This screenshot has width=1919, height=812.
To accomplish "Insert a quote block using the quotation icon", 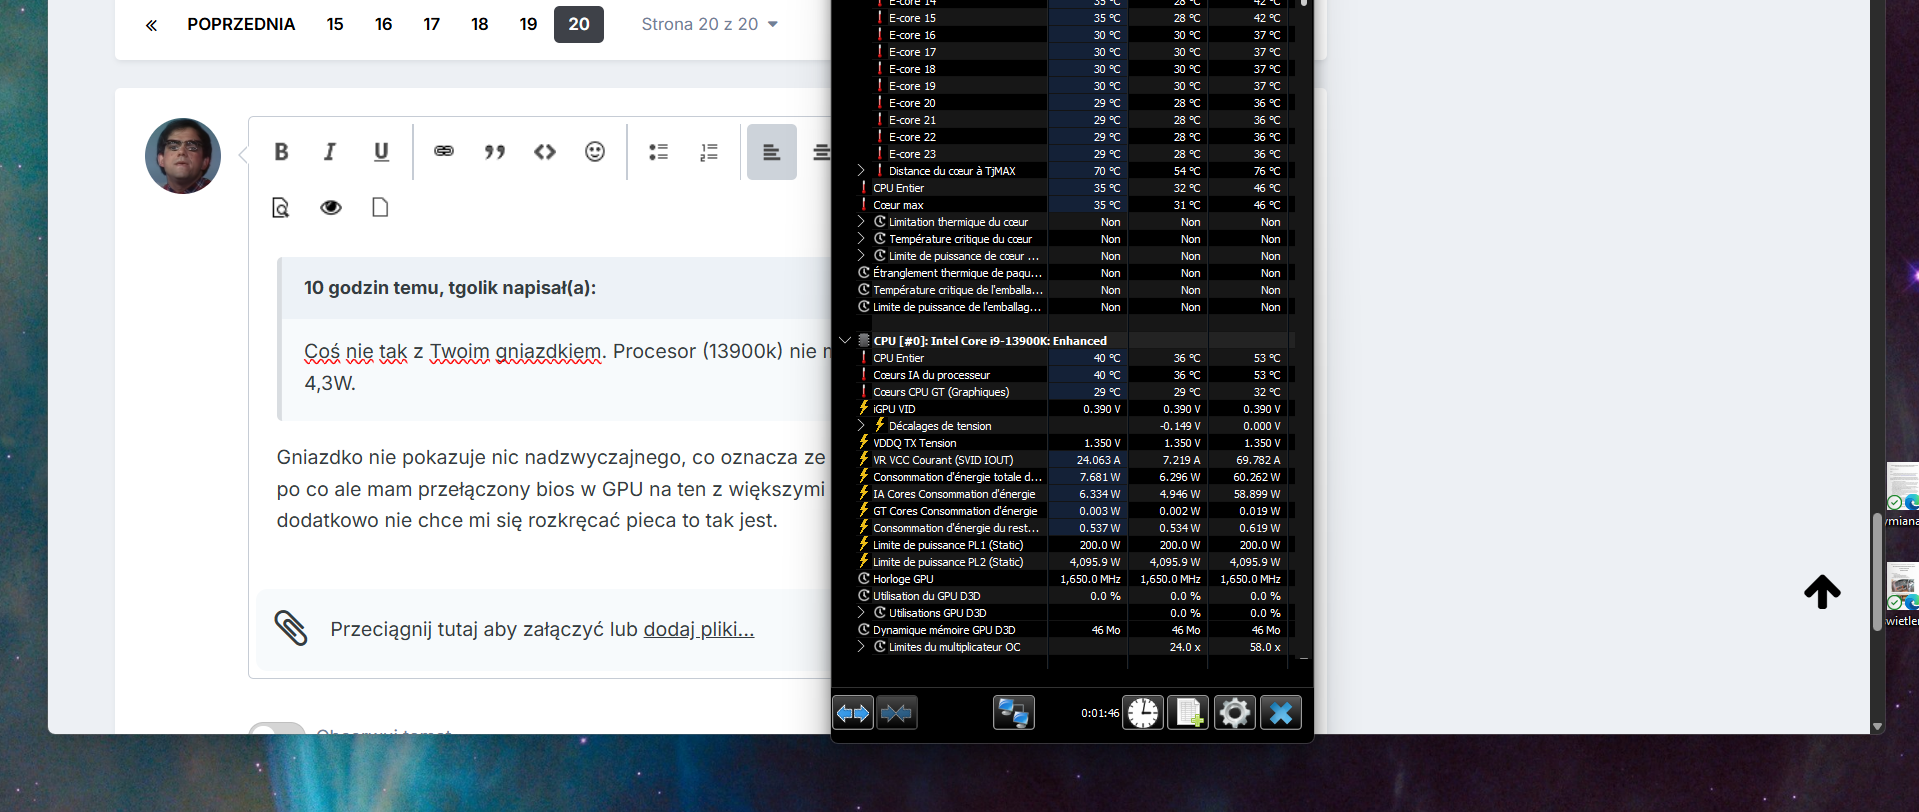I will click(x=494, y=152).
